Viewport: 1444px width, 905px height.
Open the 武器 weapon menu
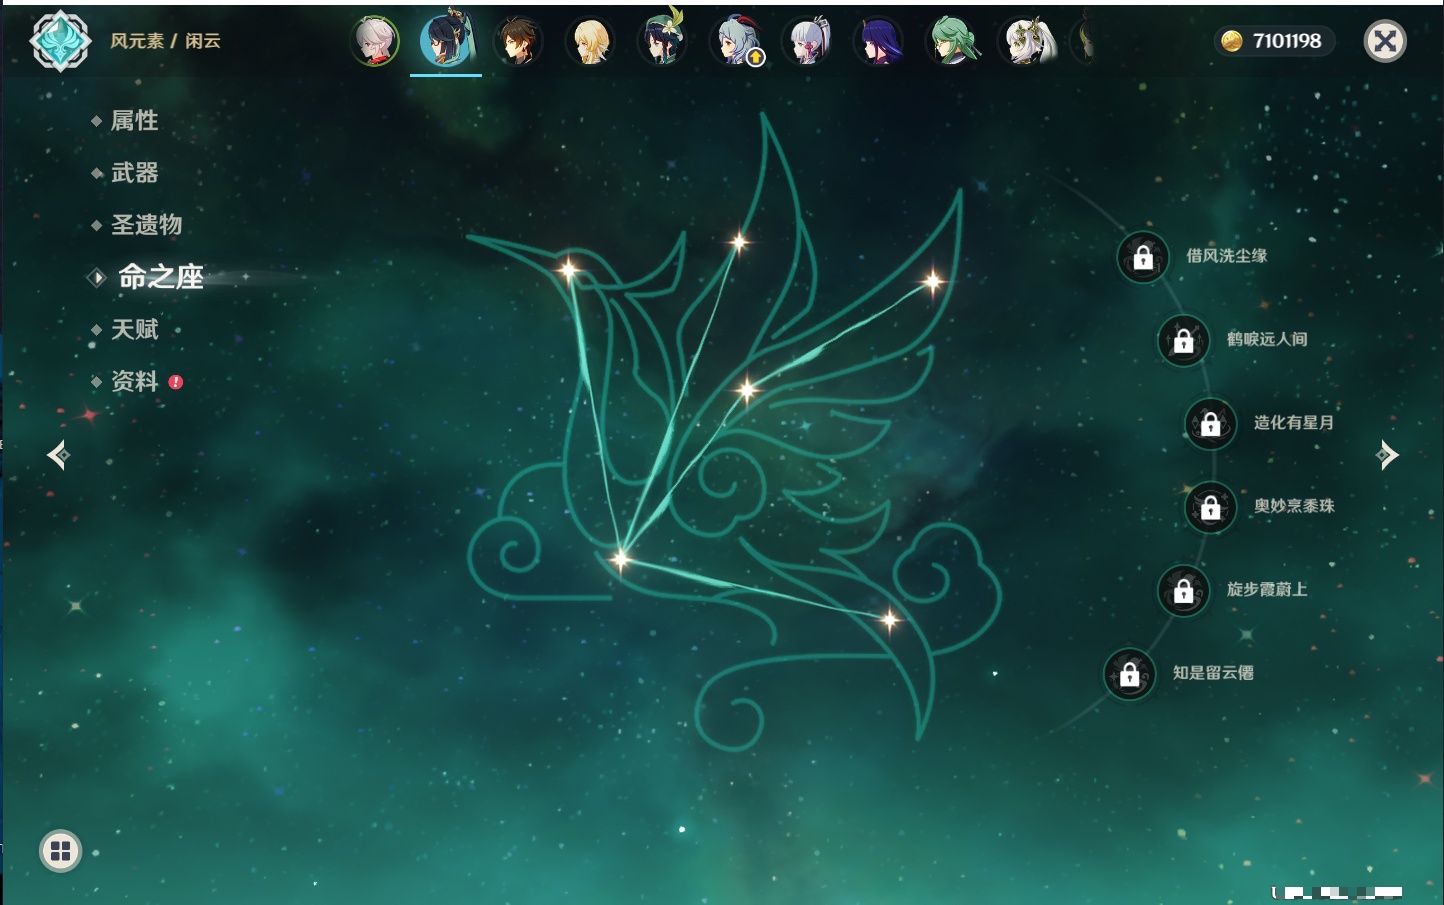click(x=134, y=173)
